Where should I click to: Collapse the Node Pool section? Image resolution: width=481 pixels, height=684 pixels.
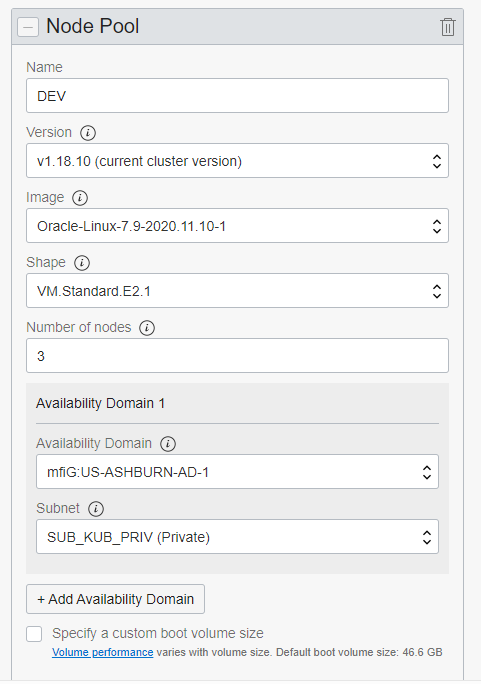28,27
